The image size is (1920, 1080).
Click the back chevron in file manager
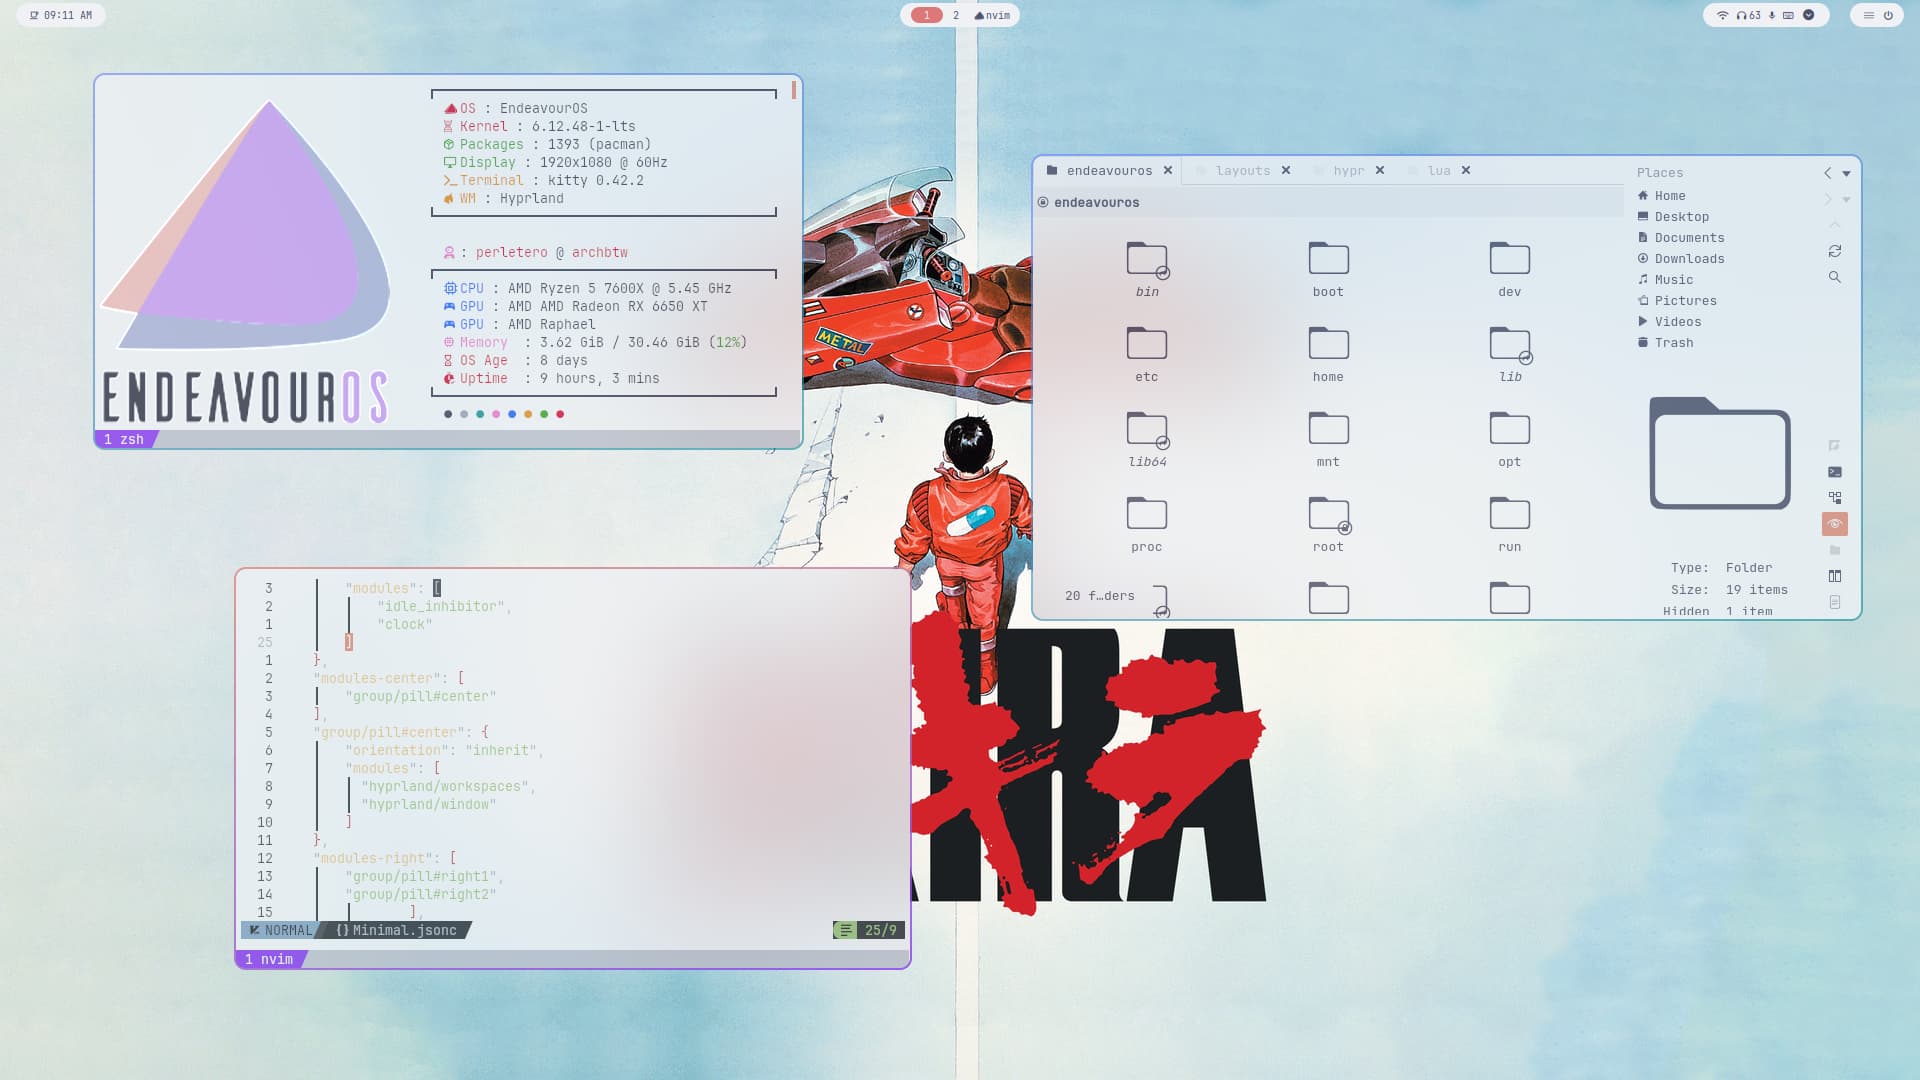pos(1827,173)
